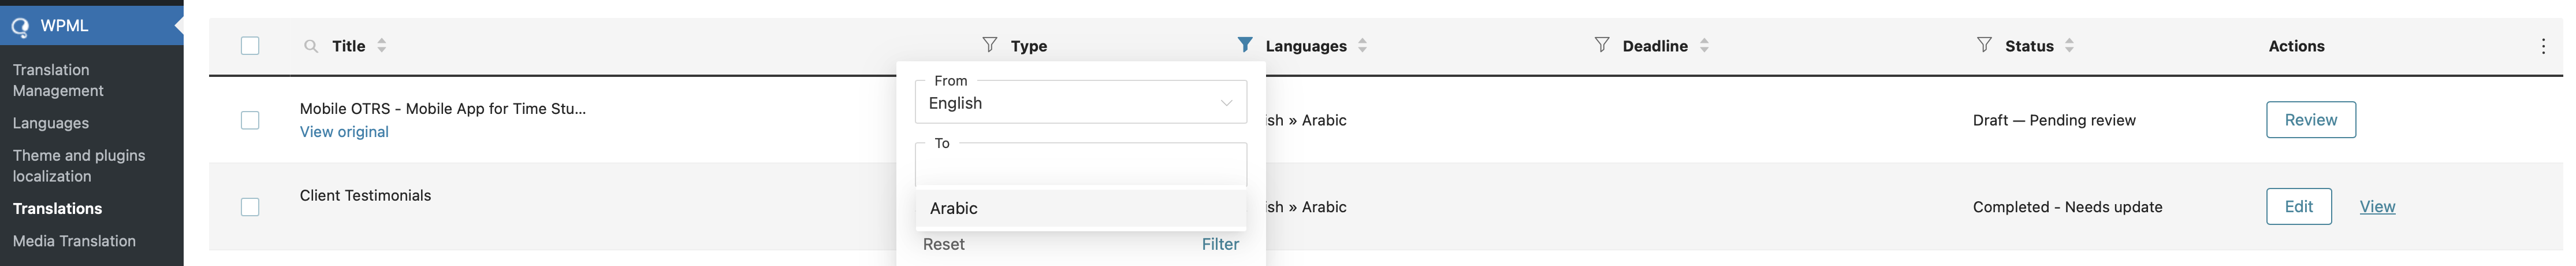This screenshot has width=2576, height=266.
Task: Sort by the Languages column arrows
Action: (x=1362, y=46)
